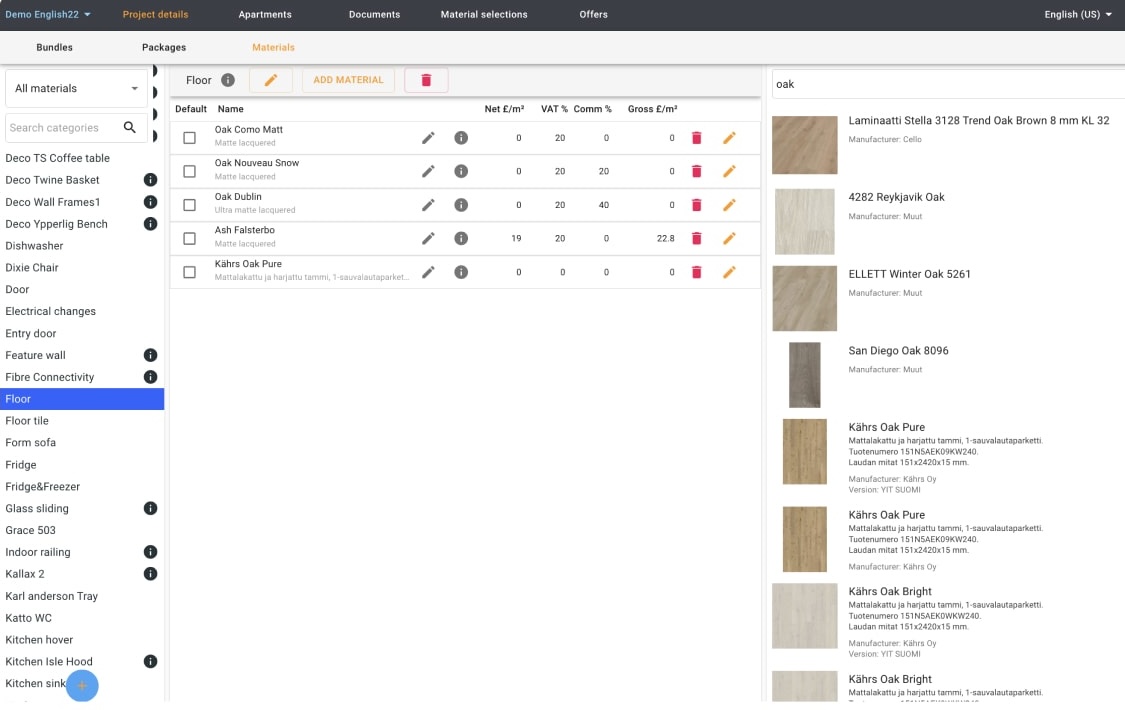Open the All materials filter dropdown
The height and width of the screenshot is (710, 1125).
pos(76,88)
